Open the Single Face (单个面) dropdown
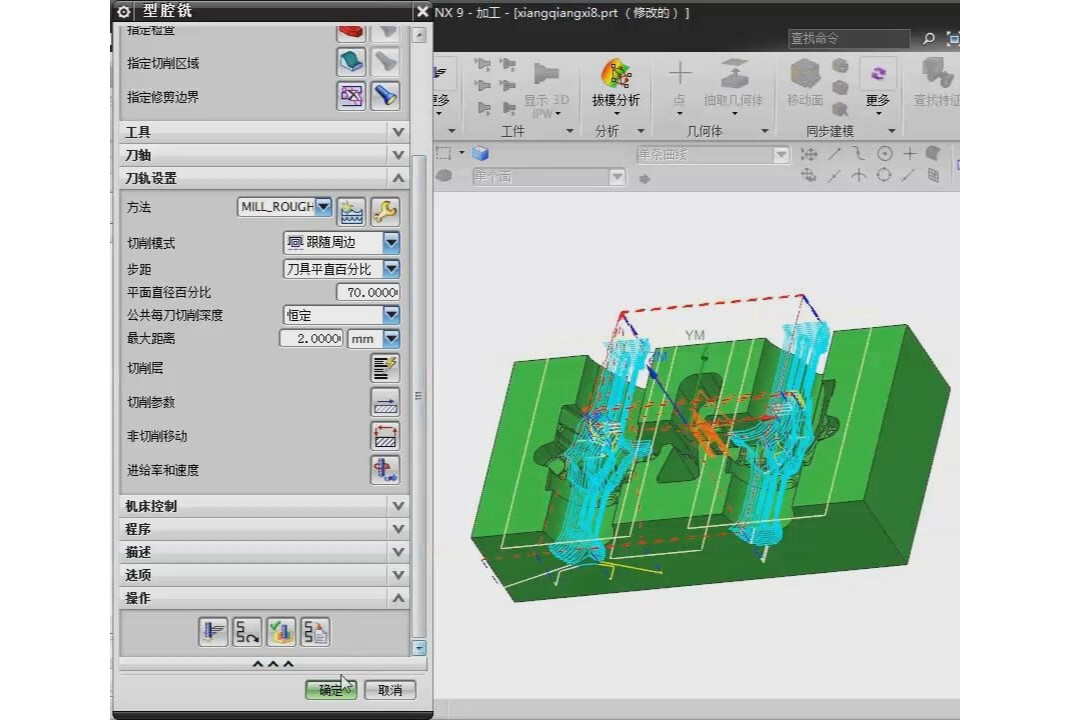 [617, 177]
